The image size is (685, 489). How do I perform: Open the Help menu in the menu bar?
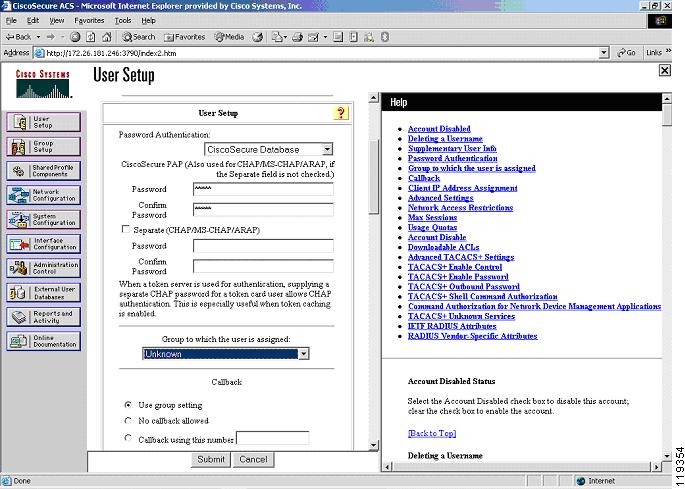[148, 21]
